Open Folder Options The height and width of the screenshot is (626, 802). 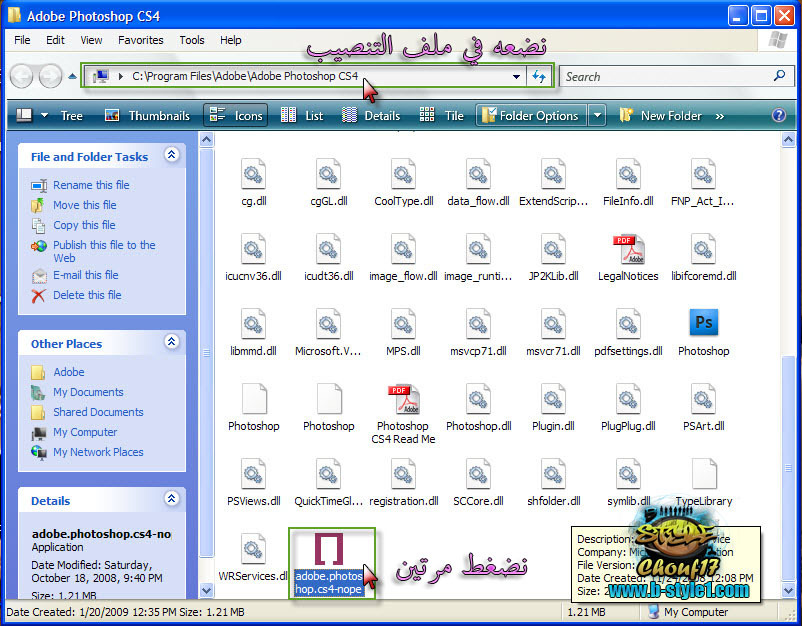pyautogui.click(x=531, y=116)
